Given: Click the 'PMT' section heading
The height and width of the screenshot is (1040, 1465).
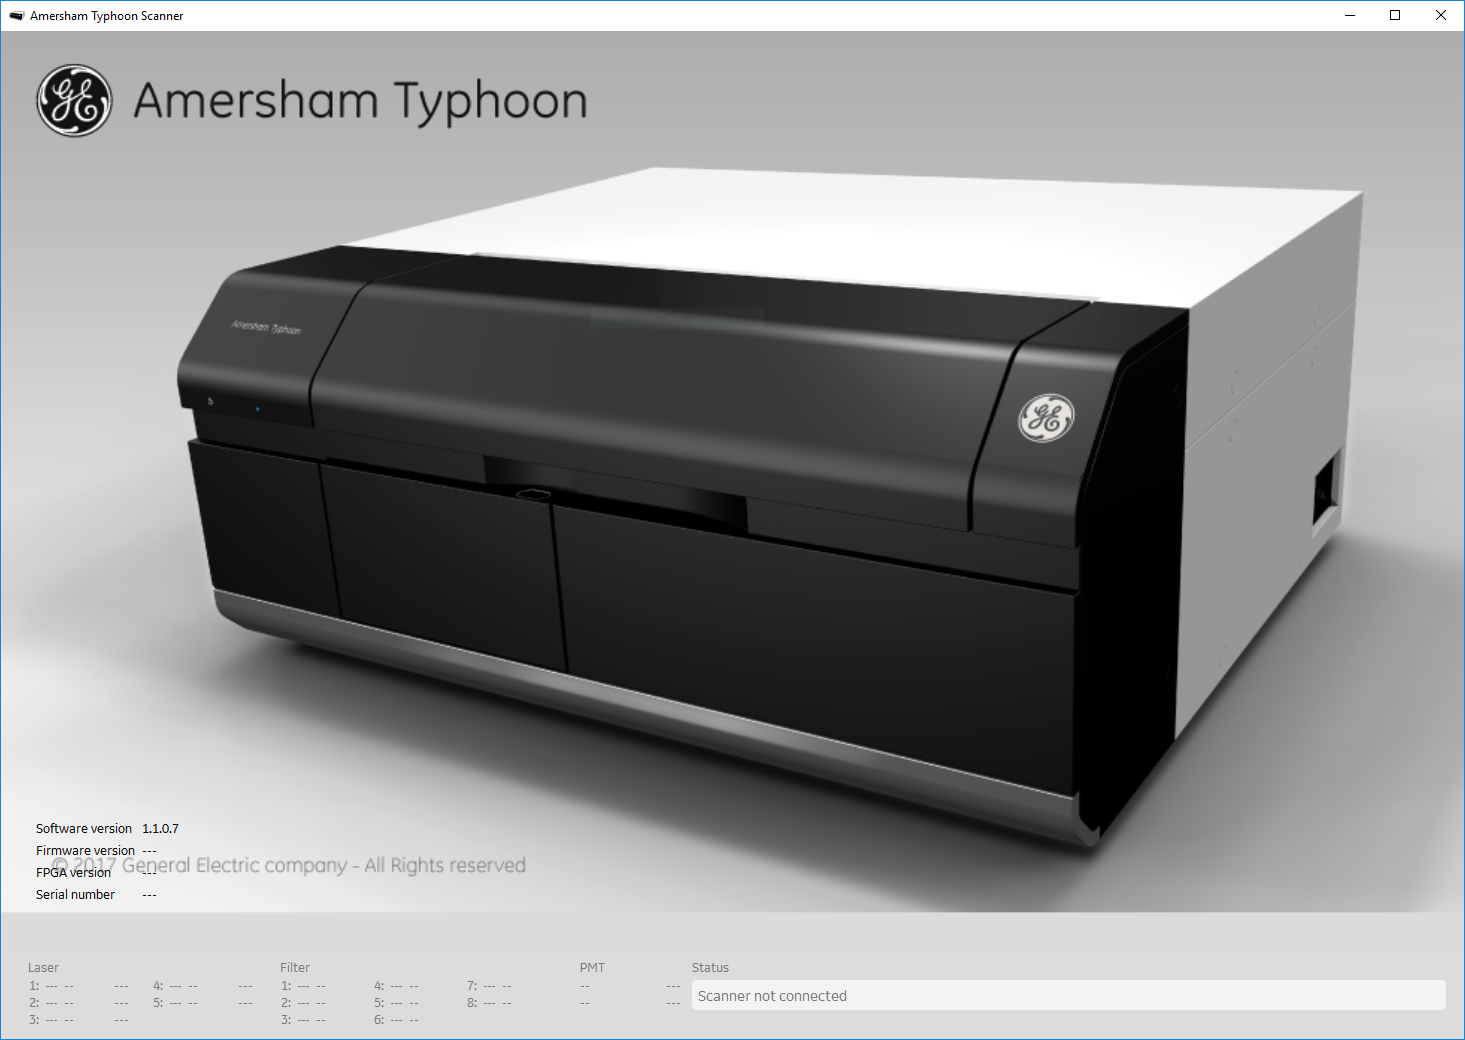Looking at the screenshot, I should 592,968.
